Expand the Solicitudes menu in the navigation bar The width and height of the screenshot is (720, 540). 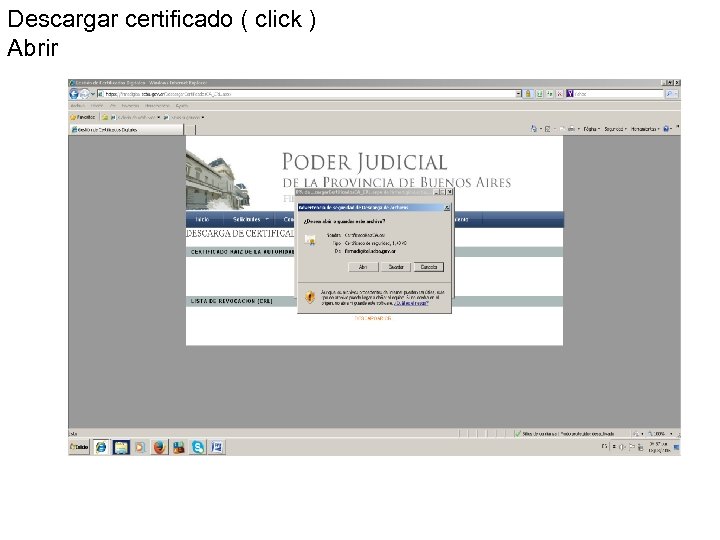pyautogui.click(x=250, y=219)
